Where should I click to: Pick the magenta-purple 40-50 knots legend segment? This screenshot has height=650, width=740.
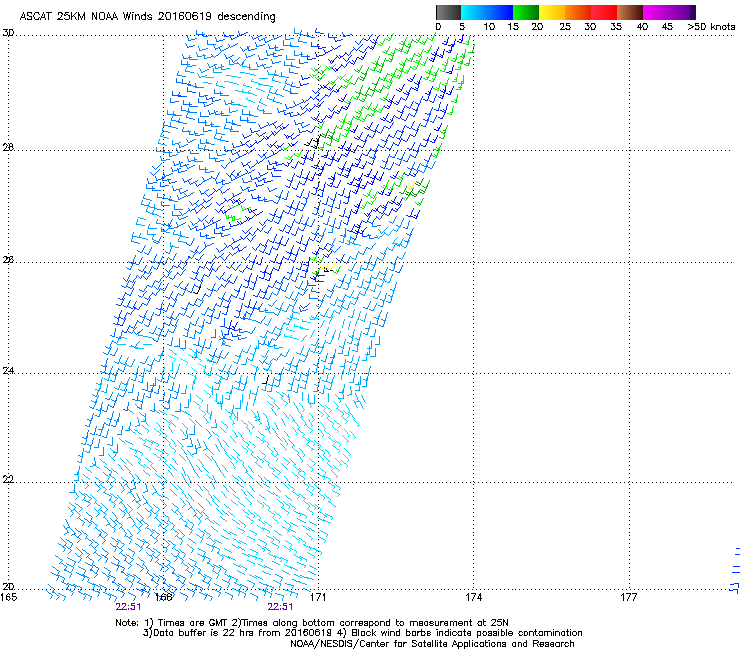pyautogui.click(x=669, y=12)
